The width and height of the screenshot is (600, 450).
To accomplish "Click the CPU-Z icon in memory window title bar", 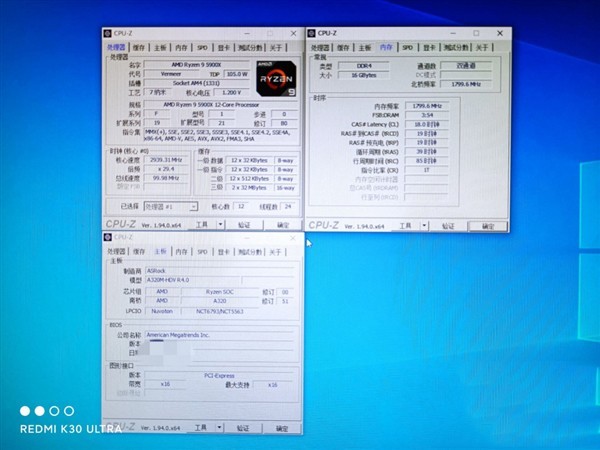I will coord(311,33).
